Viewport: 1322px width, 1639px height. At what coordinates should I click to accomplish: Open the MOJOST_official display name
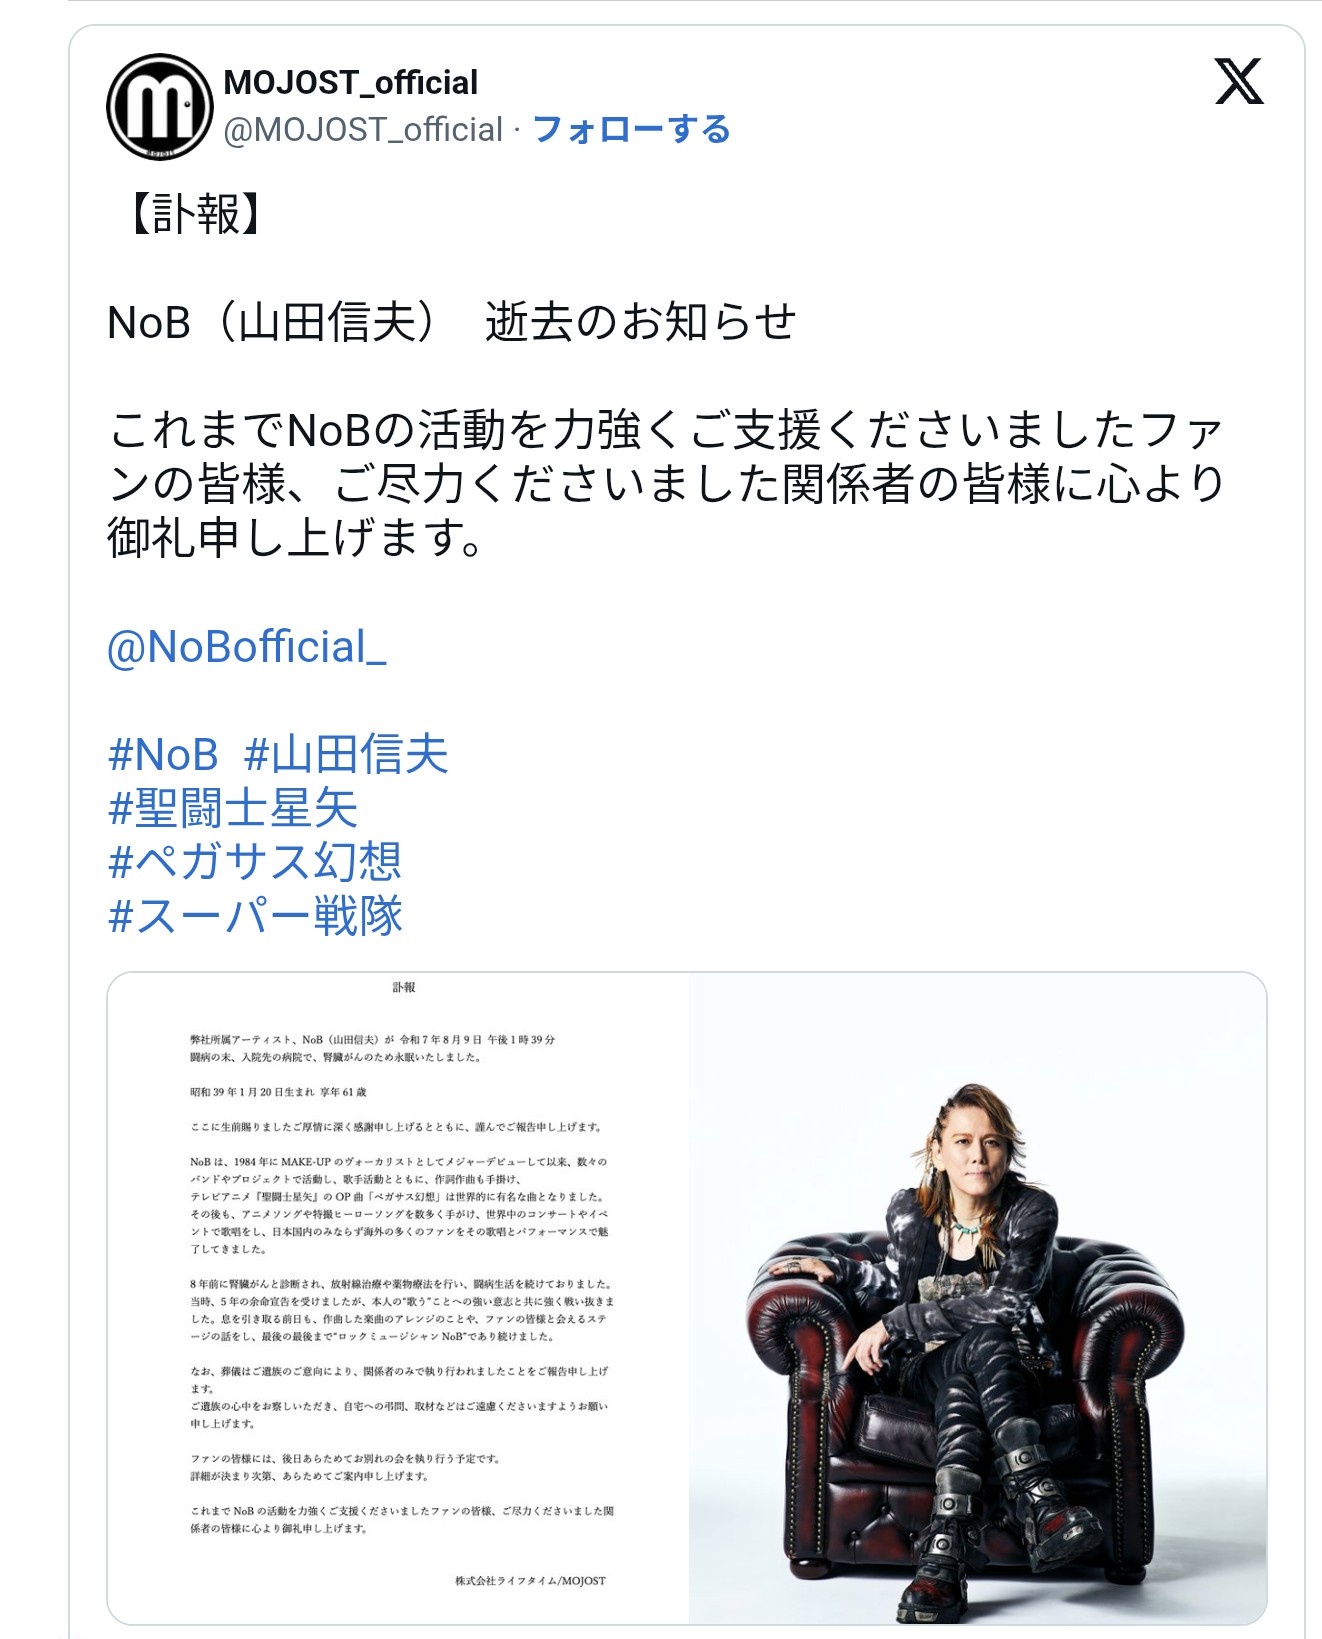(351, 82)
